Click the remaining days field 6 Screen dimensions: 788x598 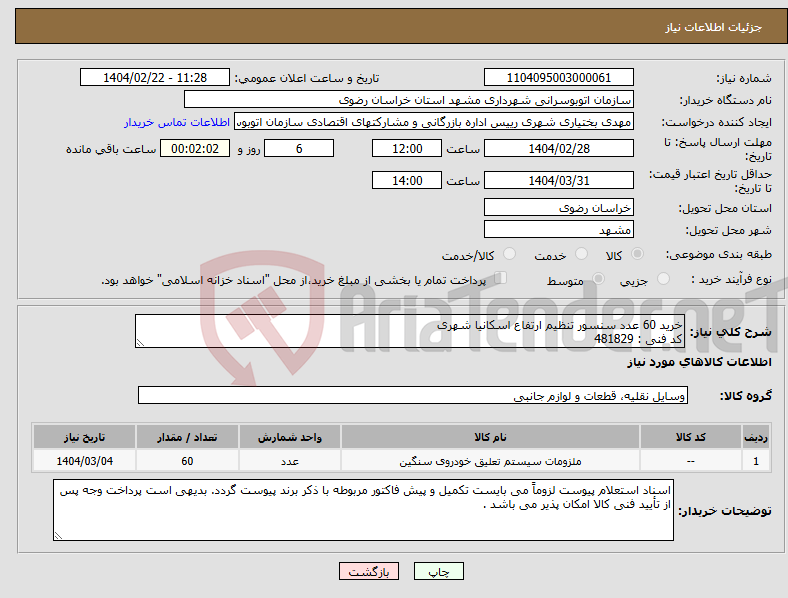point(299,148)
